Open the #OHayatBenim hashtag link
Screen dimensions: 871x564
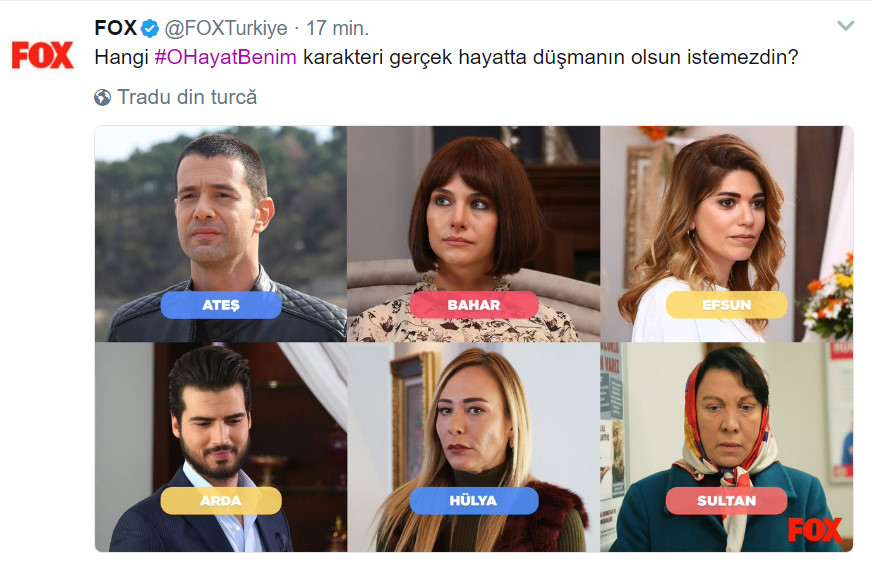pos(226,57)
